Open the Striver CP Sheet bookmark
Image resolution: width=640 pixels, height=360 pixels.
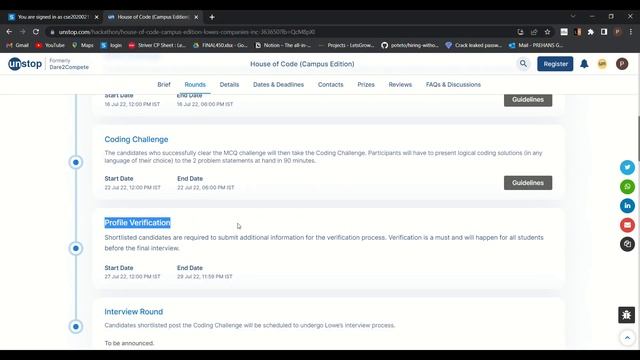point(157,45)
